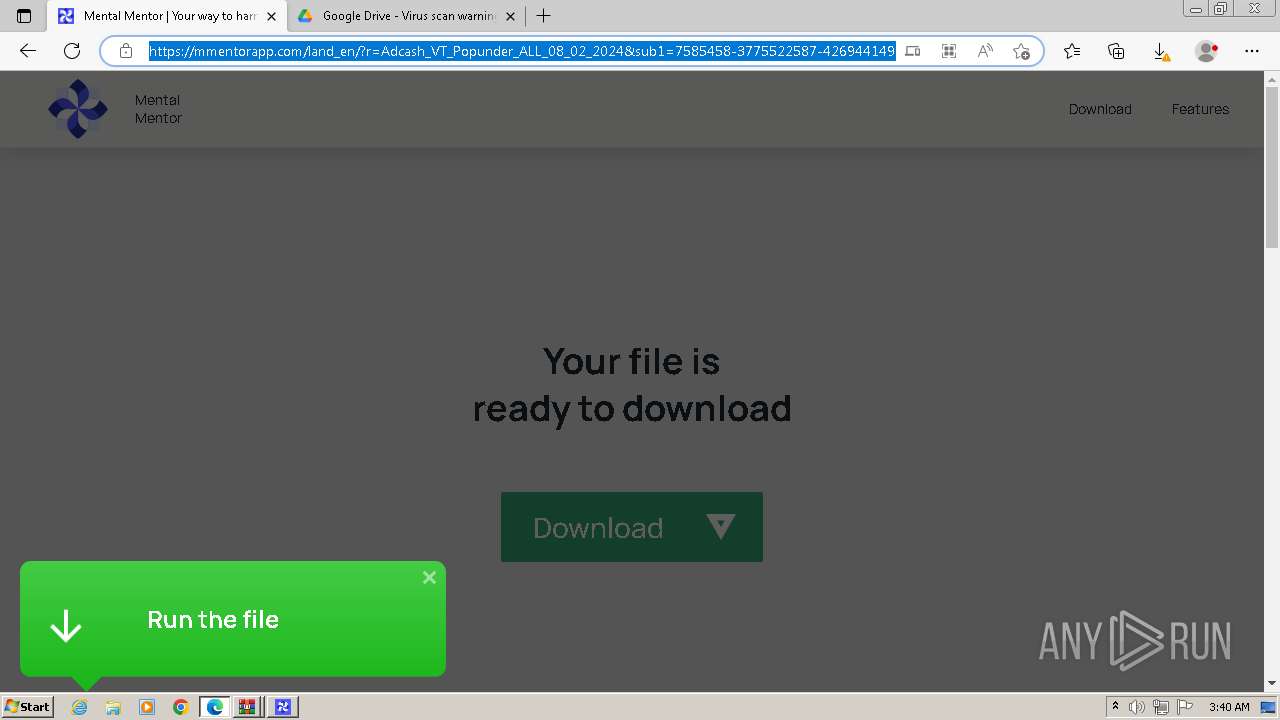
Task: Switch to the Google Drive - Virus scan warning tab
Action: click(x=407, y=16)
